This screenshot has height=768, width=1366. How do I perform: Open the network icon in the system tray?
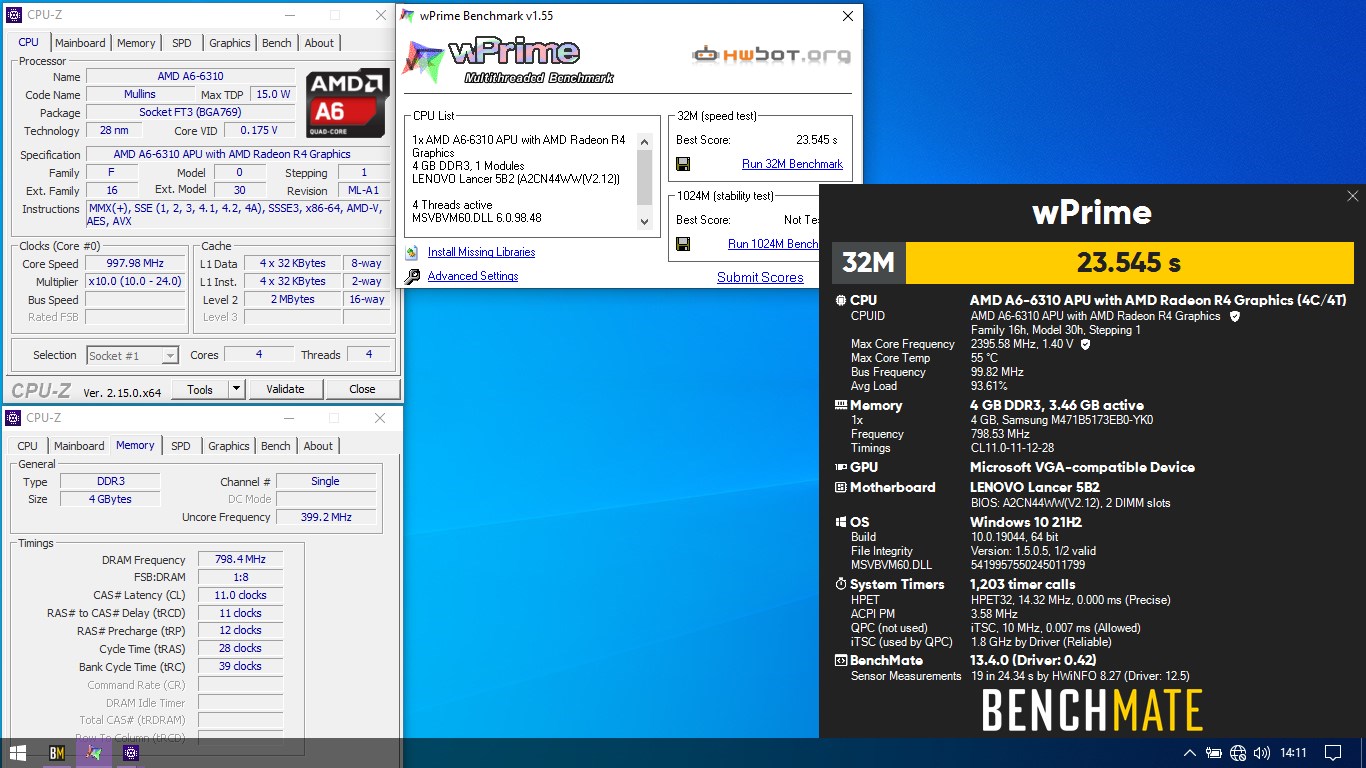1238,753
